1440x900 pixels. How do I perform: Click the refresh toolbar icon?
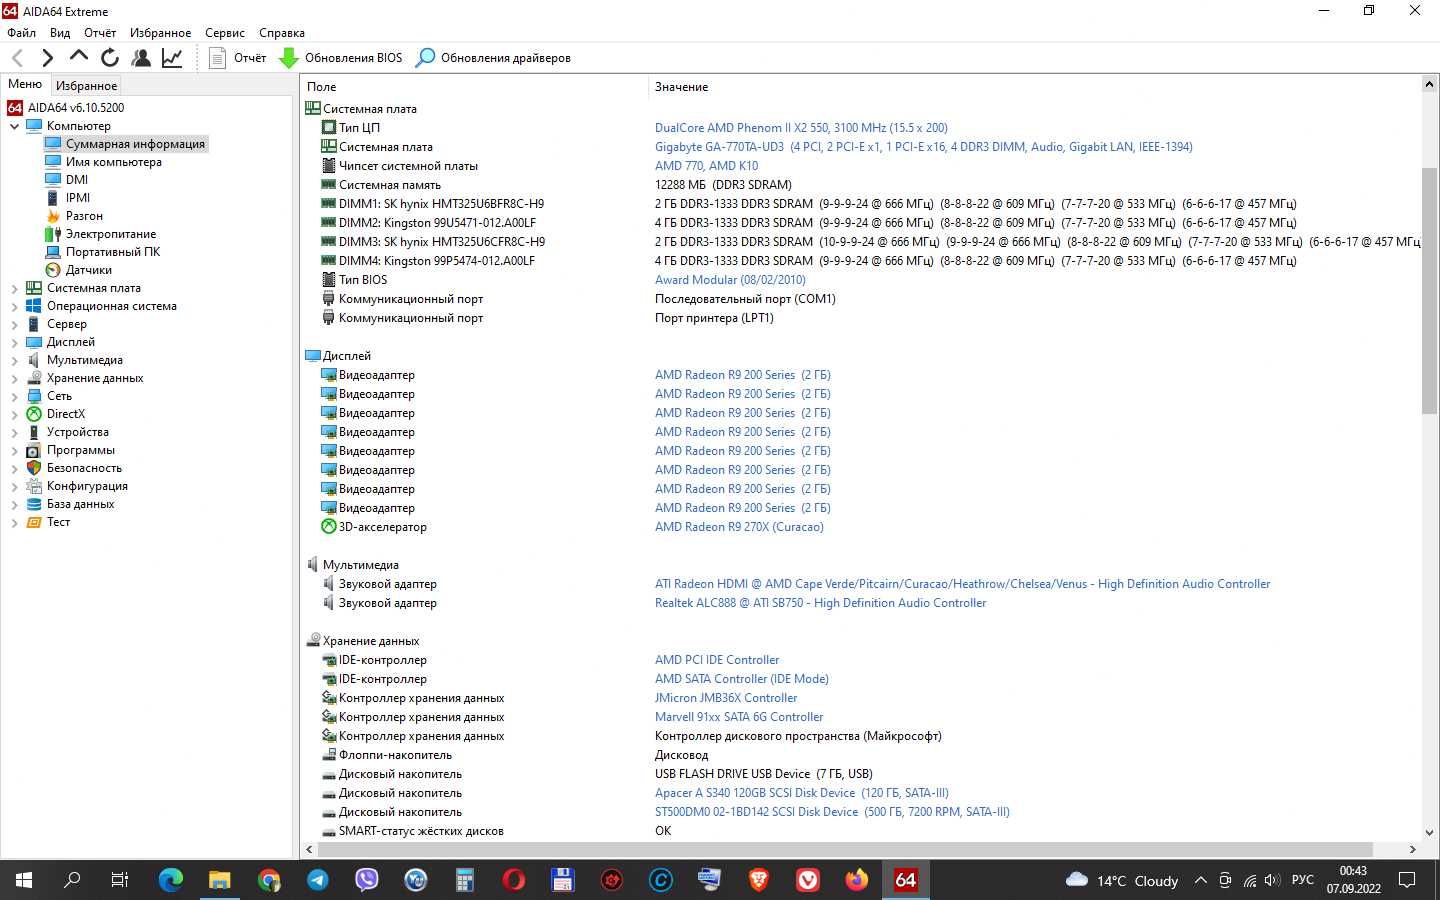[x=110, y=58]
